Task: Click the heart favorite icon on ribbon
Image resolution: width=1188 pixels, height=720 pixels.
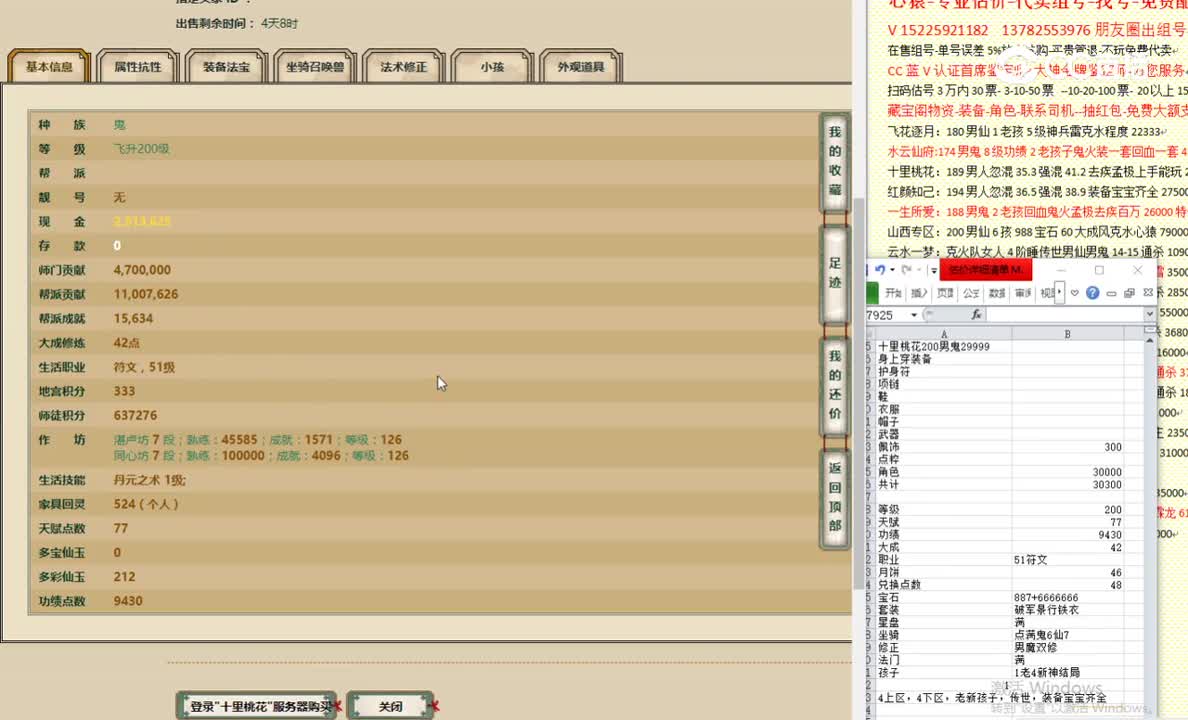Action: (x=1073, y=293)
